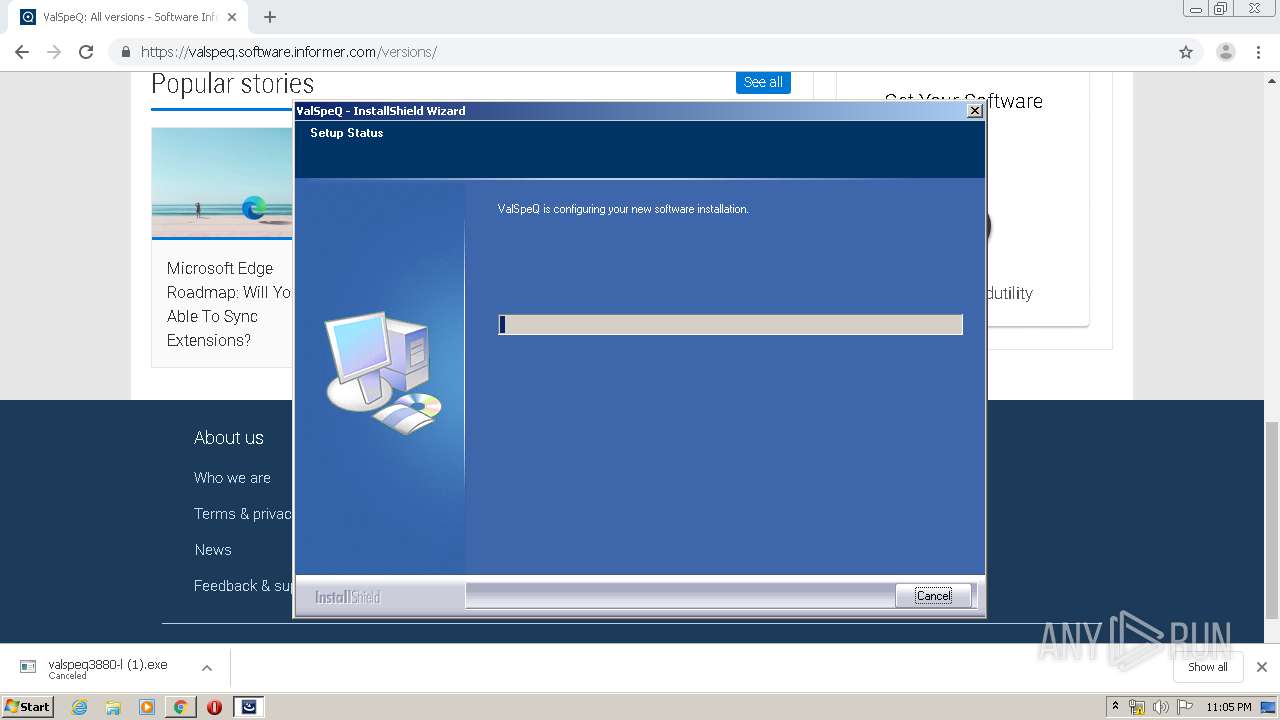Cancel the ValSpeQ installation
1280x720 pixels.
tap(933, 595)
